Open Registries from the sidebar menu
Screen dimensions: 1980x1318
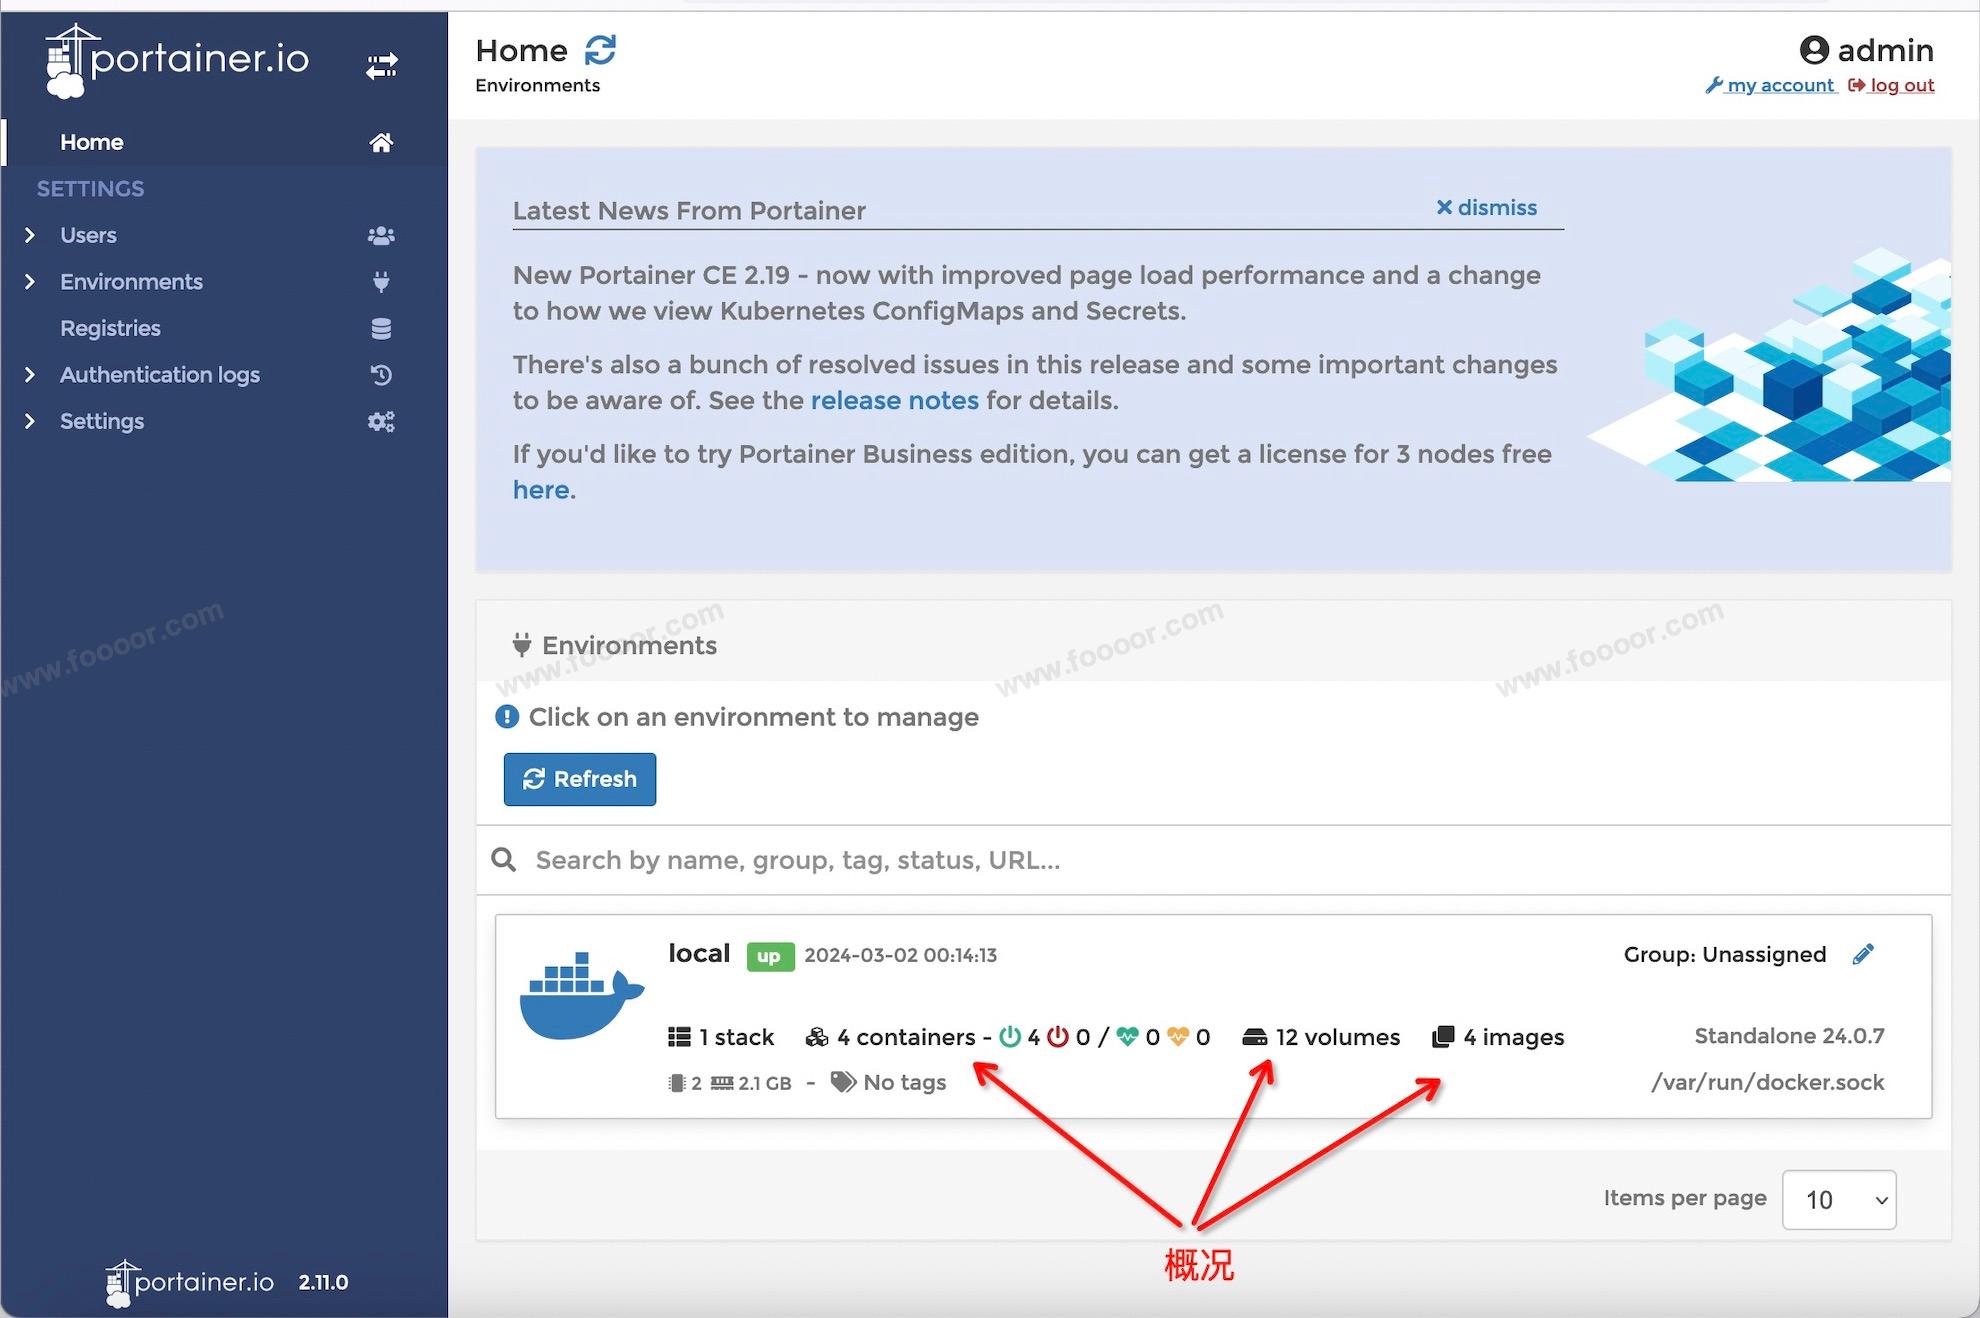click(110, 328)
